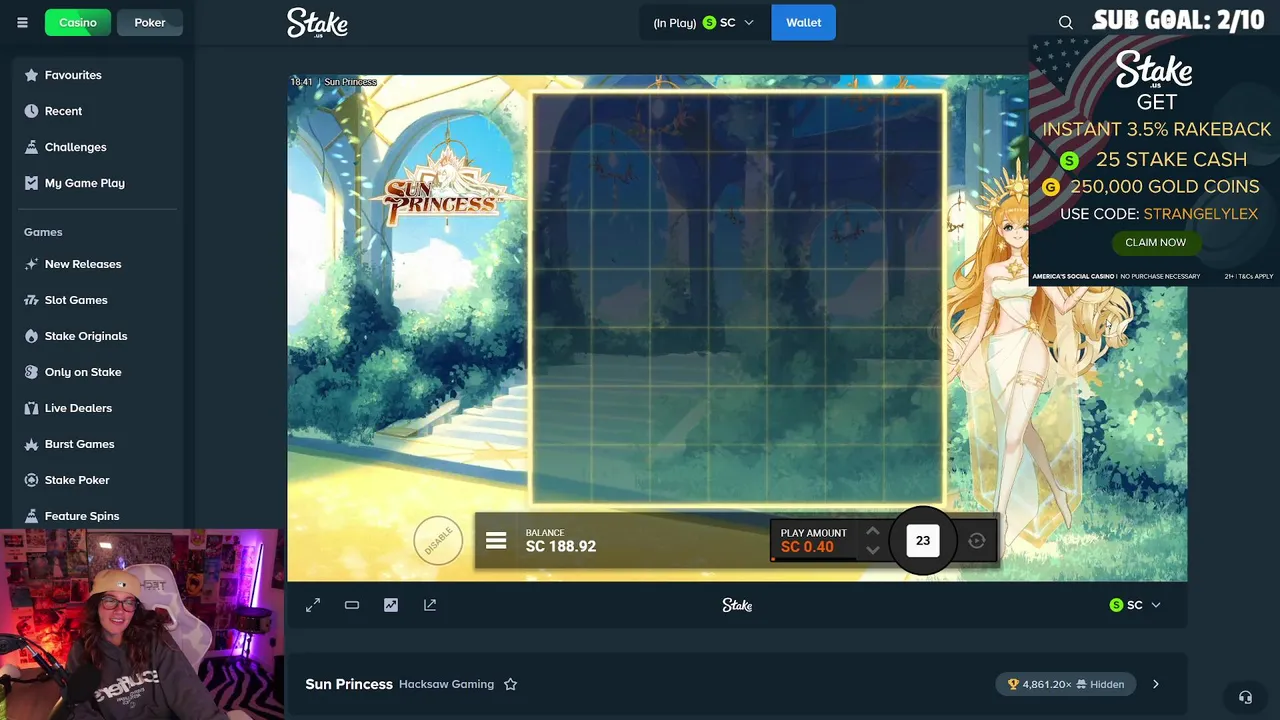Expand the SC dropdown below the game
This screenshot has height=720, width=1280.
pyautogui.click(x=1135, y=605)
